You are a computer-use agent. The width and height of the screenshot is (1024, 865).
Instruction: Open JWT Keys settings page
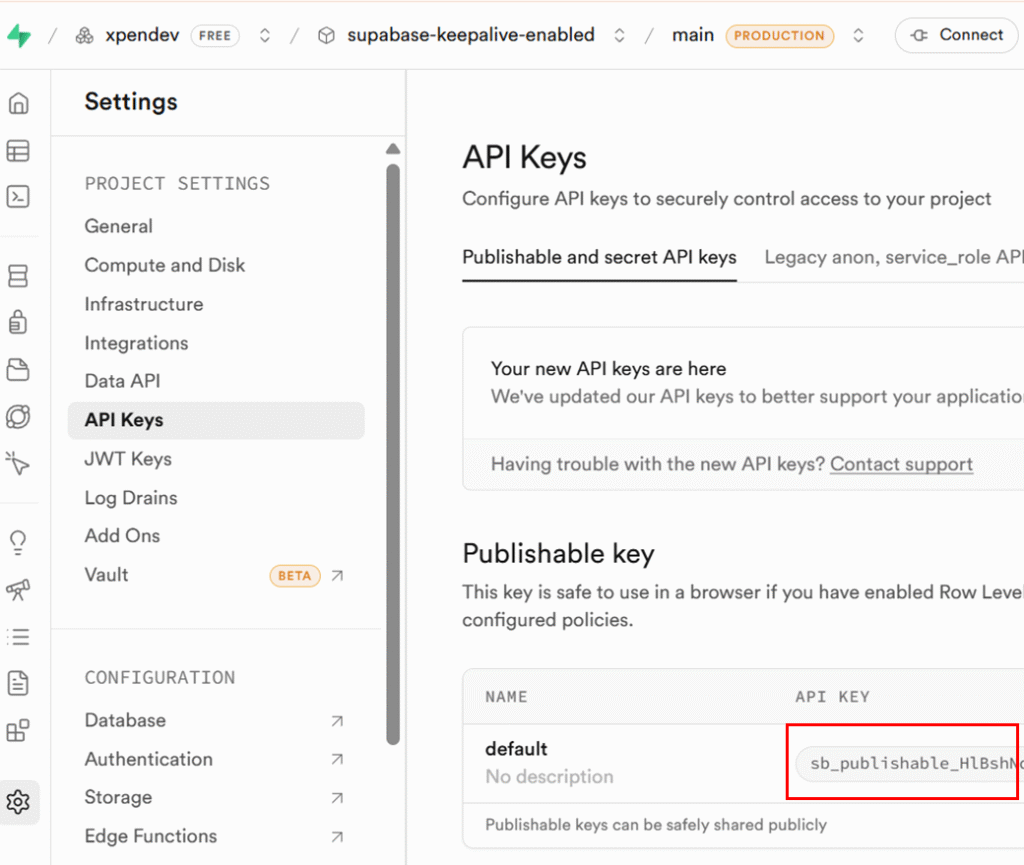click(x=128, y=459)
